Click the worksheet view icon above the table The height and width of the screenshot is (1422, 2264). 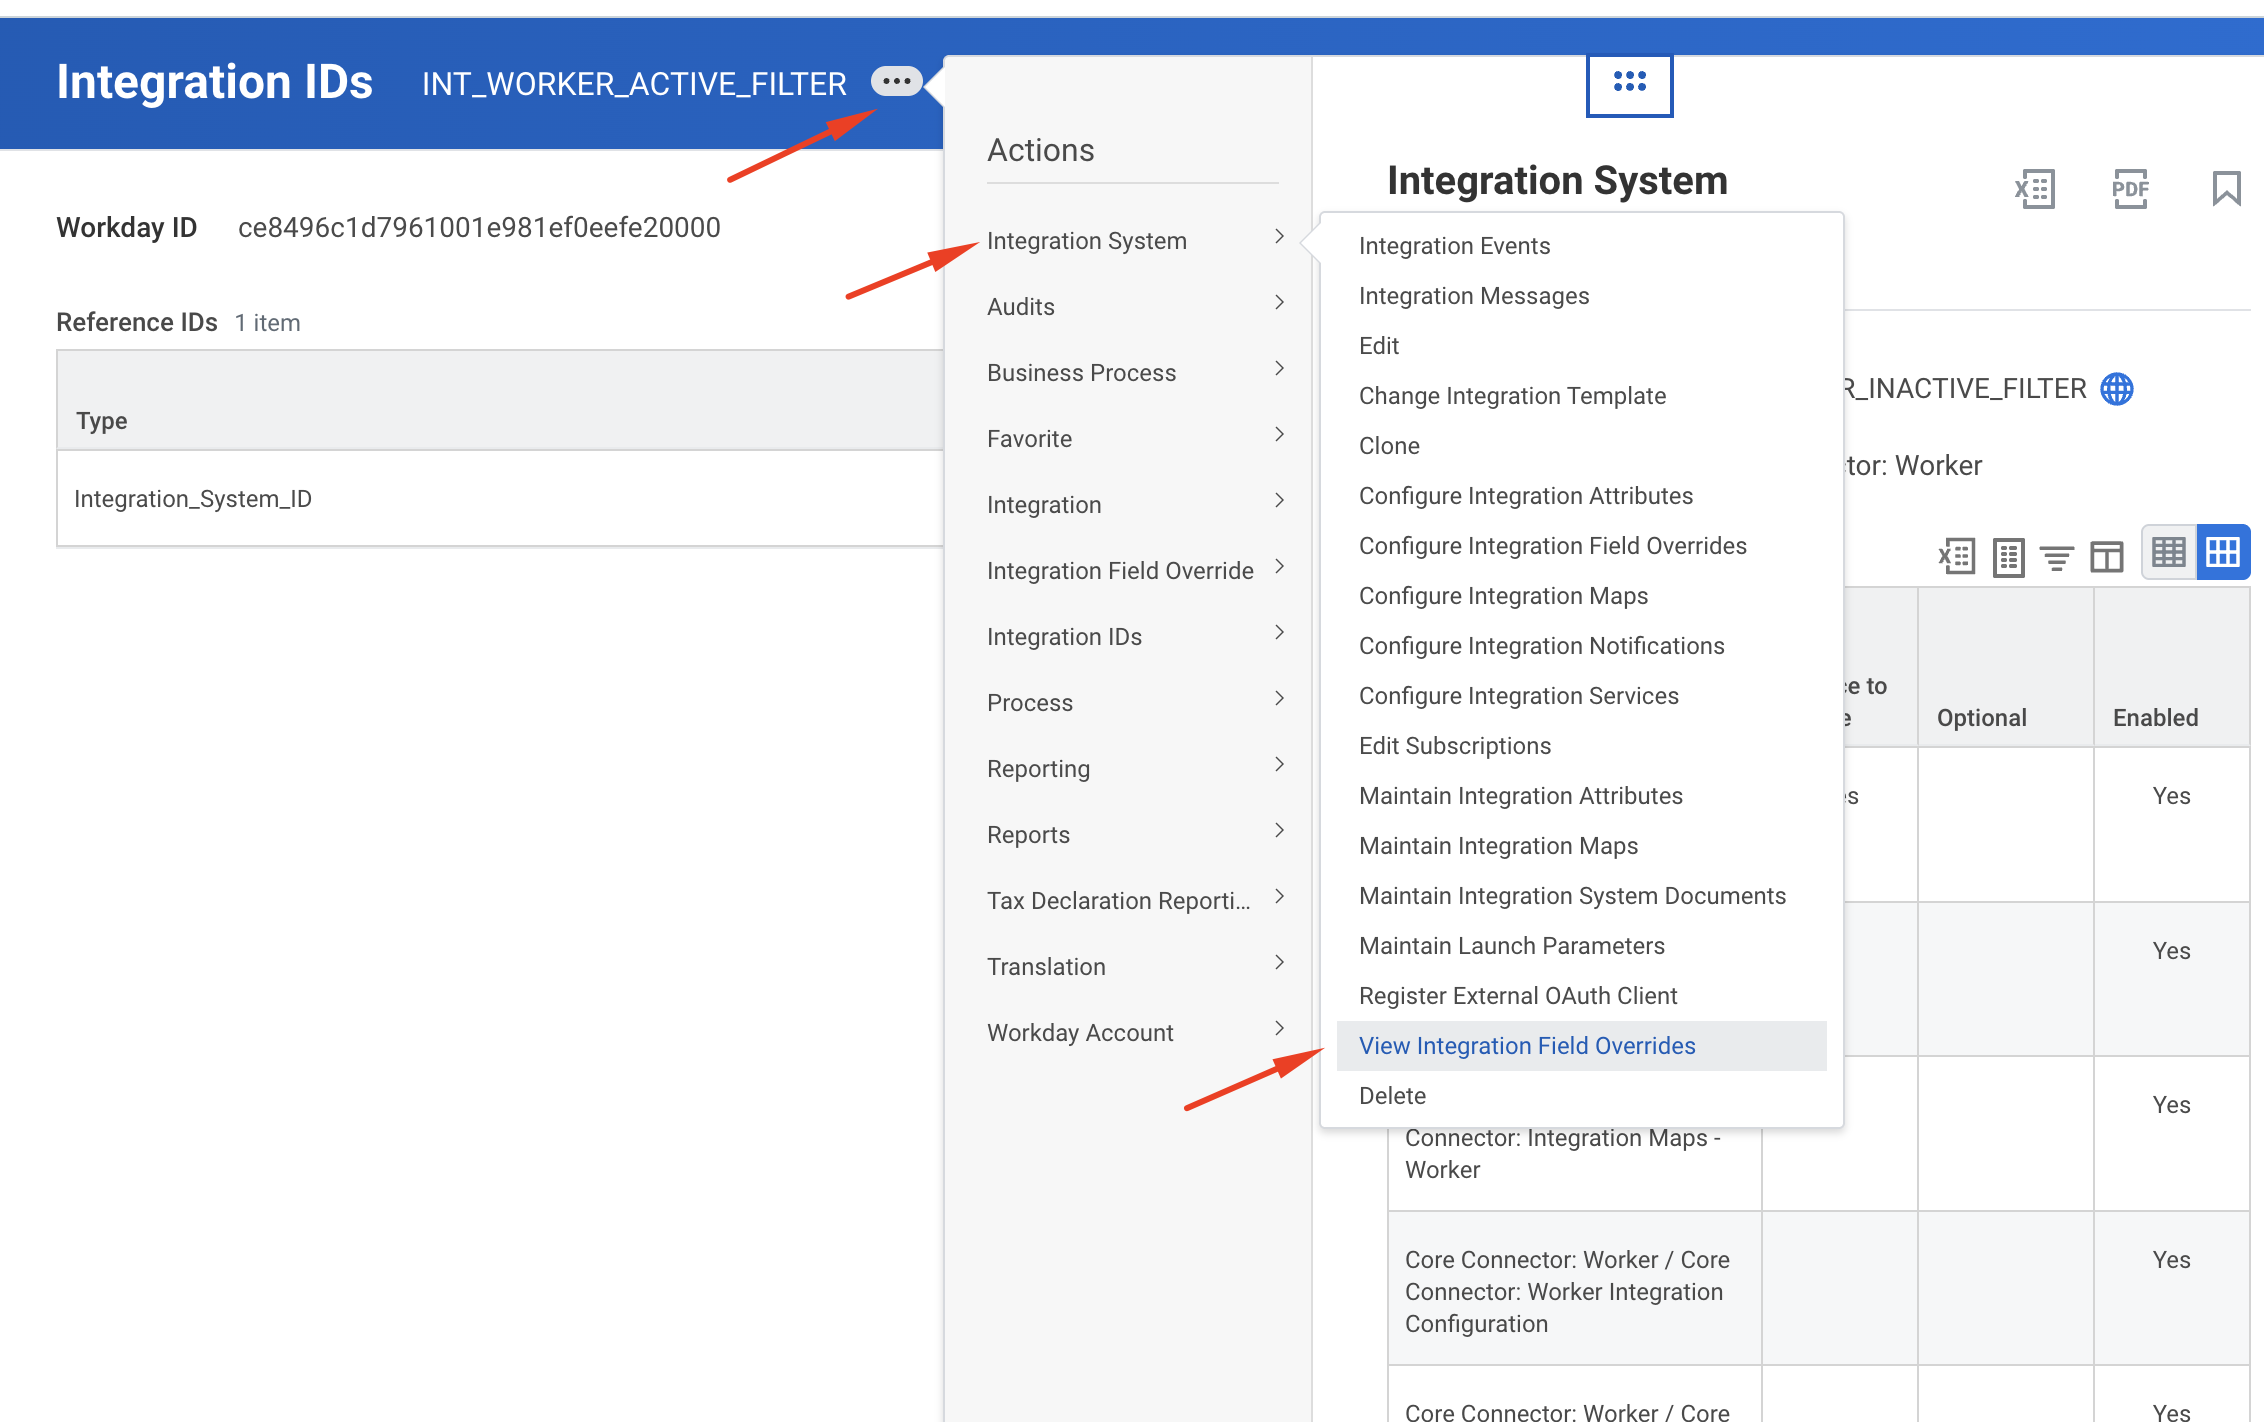[x=2008, y=555]
